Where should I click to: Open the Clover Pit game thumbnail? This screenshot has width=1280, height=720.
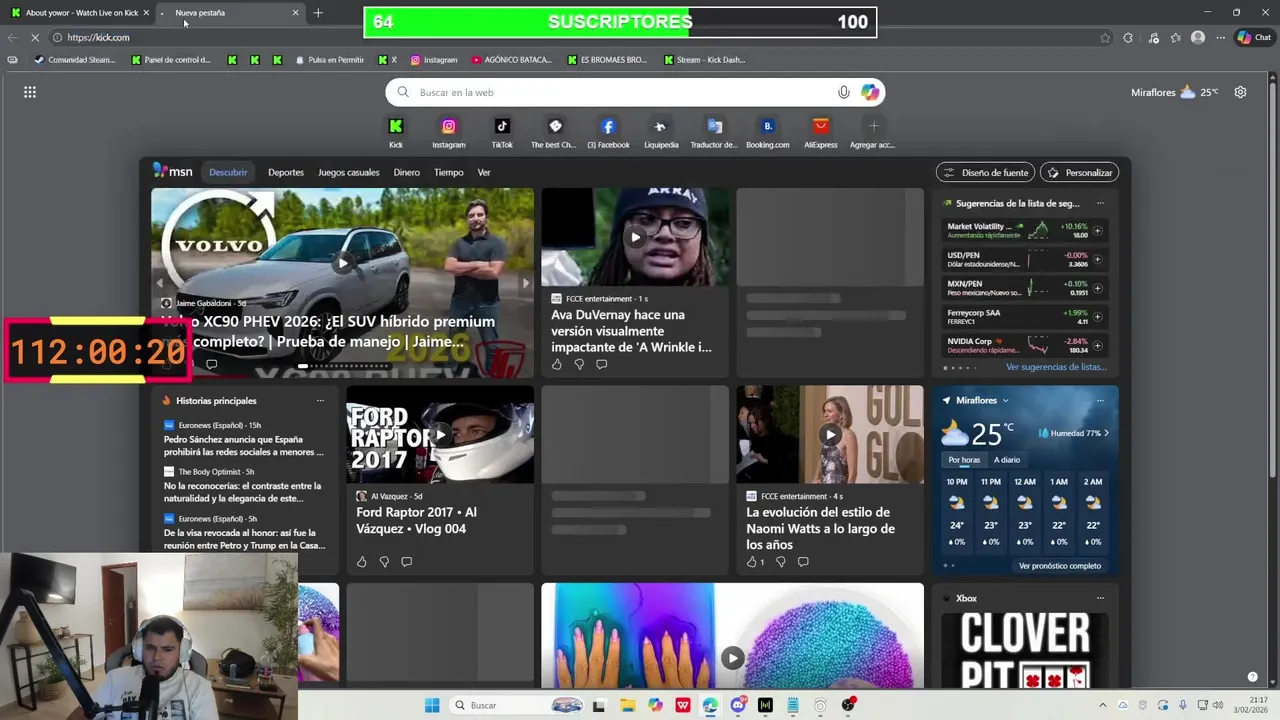click(1025, 649)
